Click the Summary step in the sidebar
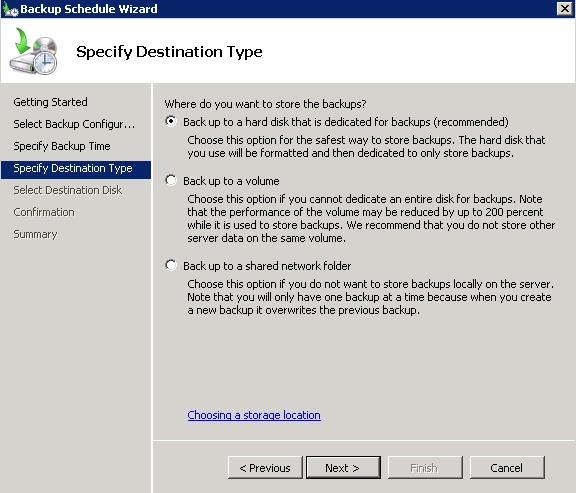 (x=35, y=234)
